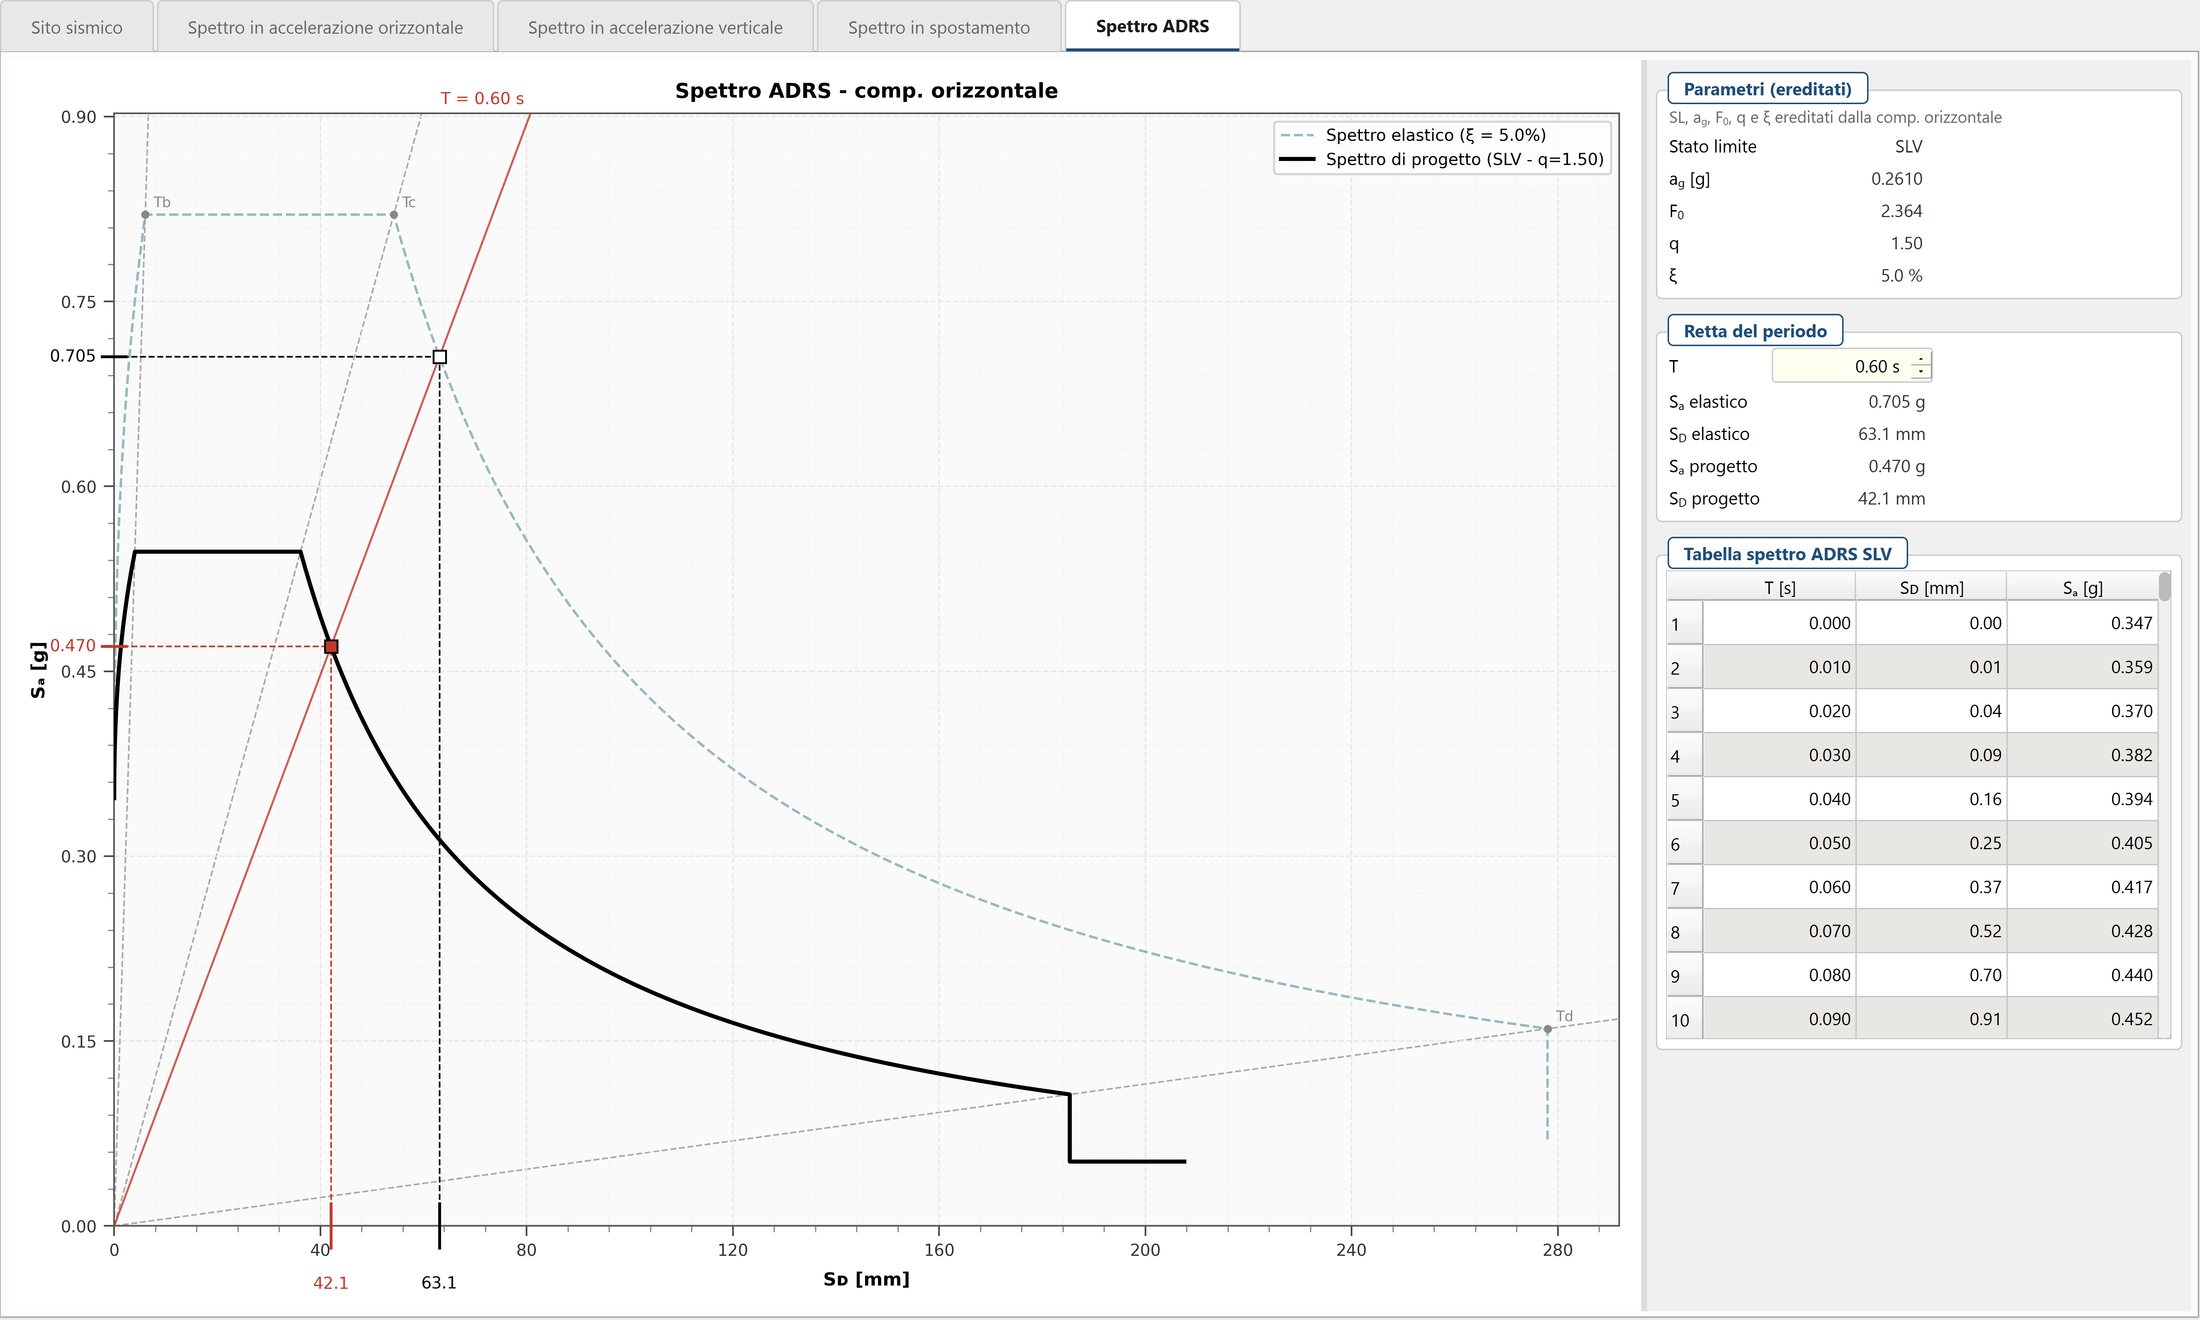Click table cell T value 0.010
This screenshot has width=2200, height=1320.
1779,667
